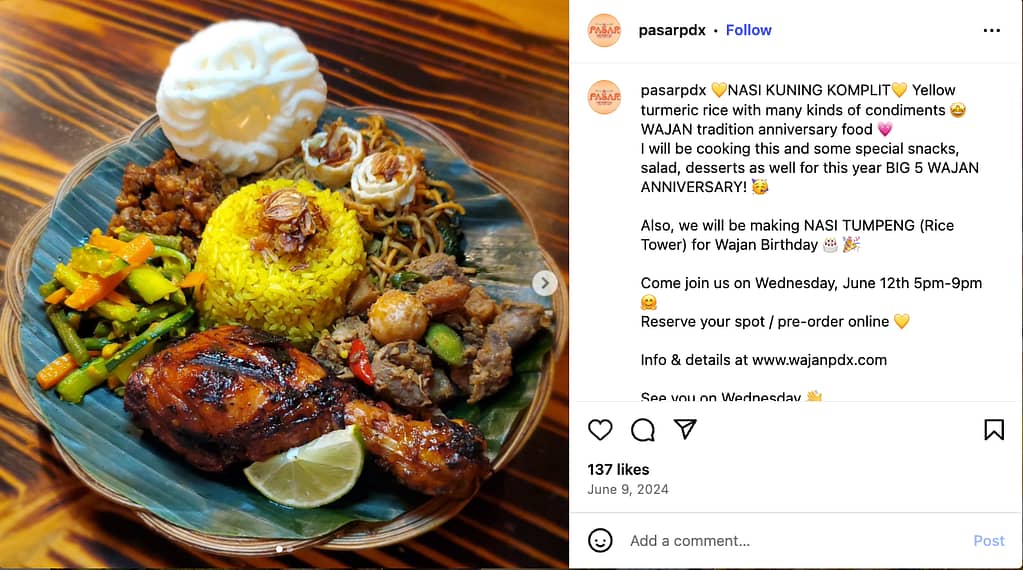Open the June 9, 2024 post date
1023x570 pixels.
pyautogui.click(x=628, y=489)
